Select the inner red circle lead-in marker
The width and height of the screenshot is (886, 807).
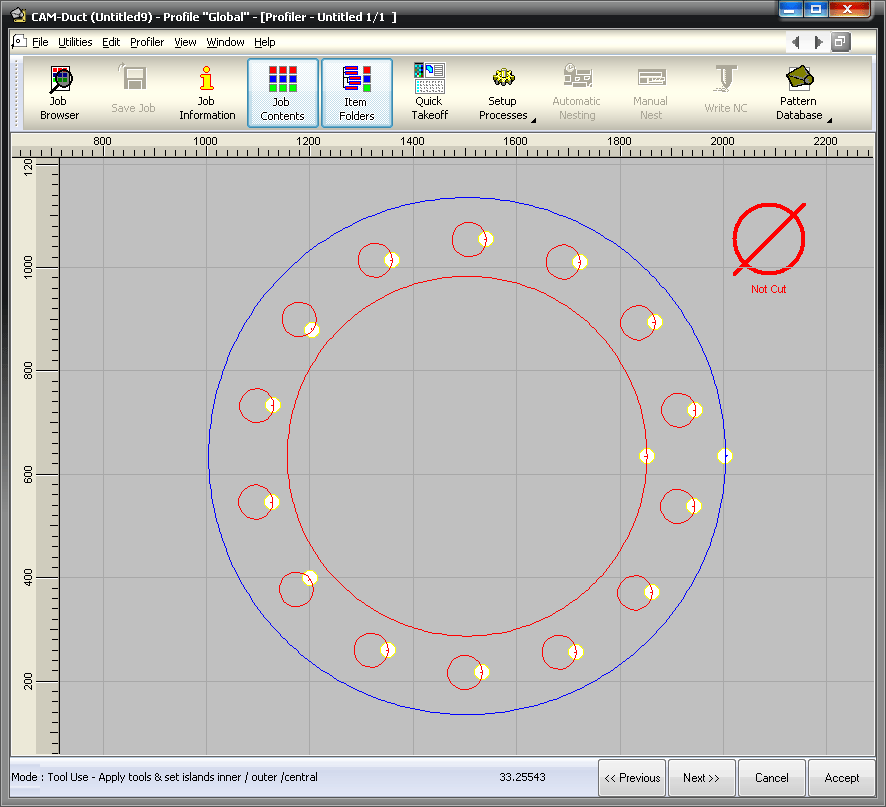[647, 456]
